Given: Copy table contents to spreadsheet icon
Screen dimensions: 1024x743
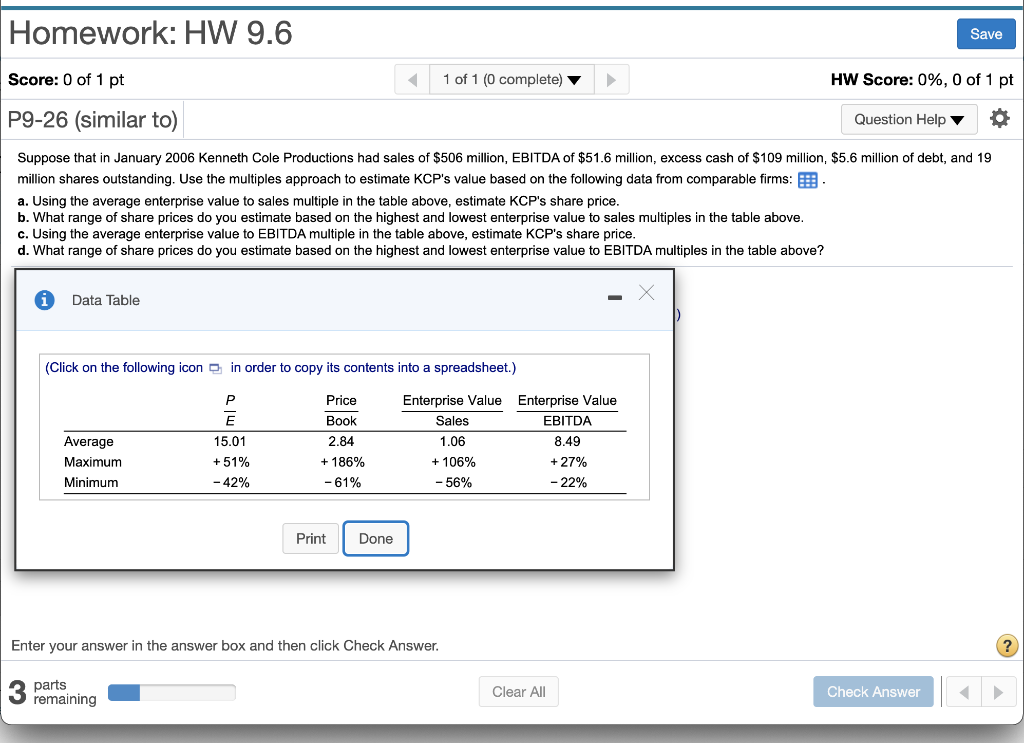Looking at the screenshot, I should 216,368.
